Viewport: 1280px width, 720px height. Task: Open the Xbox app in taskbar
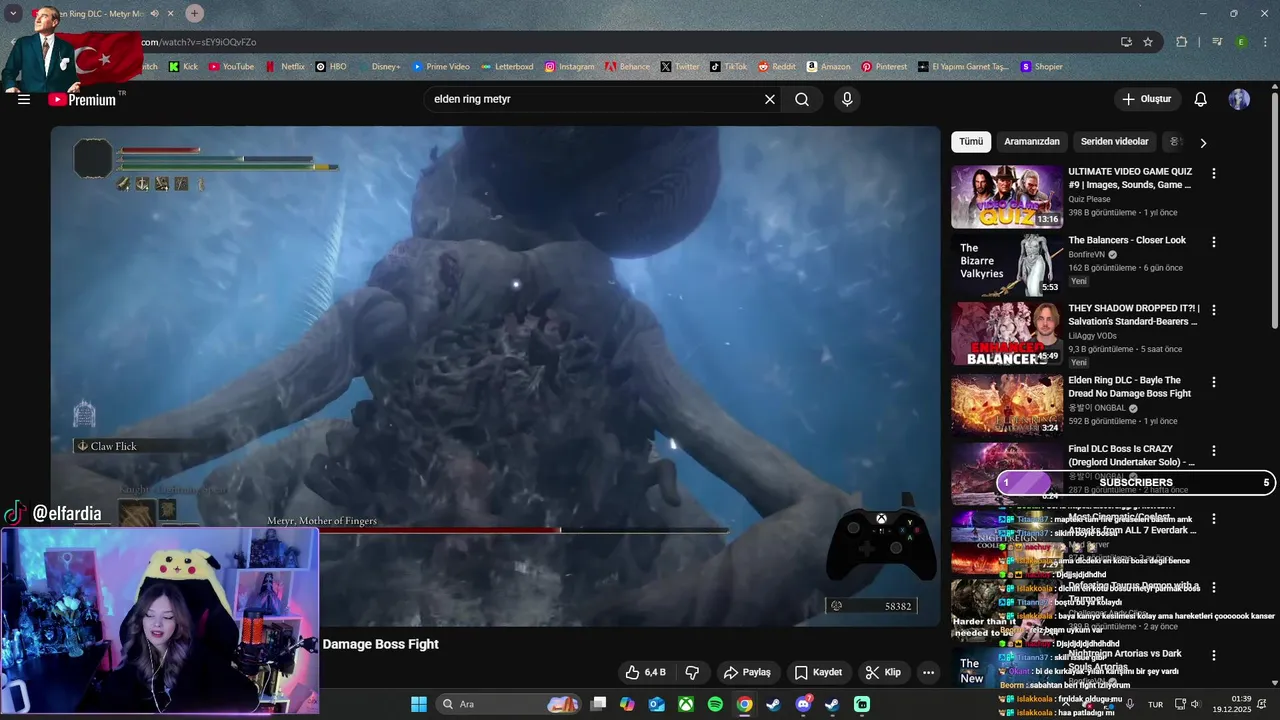click(686, 704)
